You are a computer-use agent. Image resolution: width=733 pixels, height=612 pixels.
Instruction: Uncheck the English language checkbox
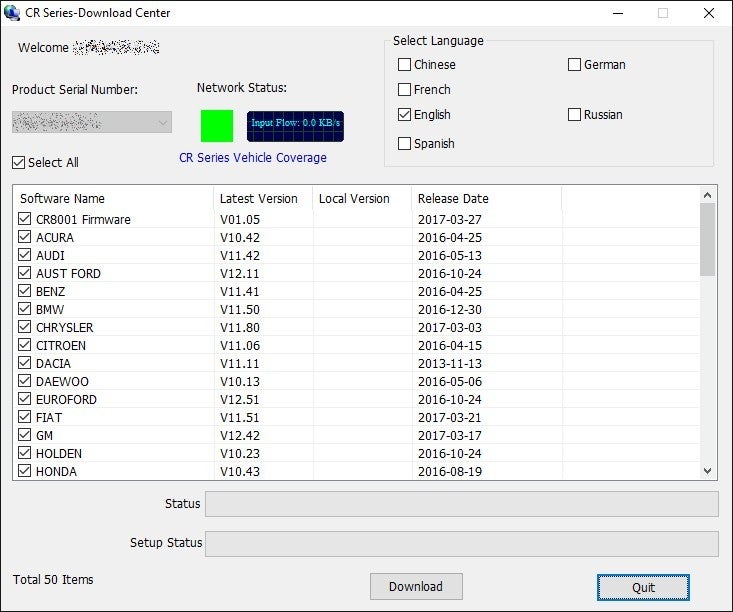[404, 115]
